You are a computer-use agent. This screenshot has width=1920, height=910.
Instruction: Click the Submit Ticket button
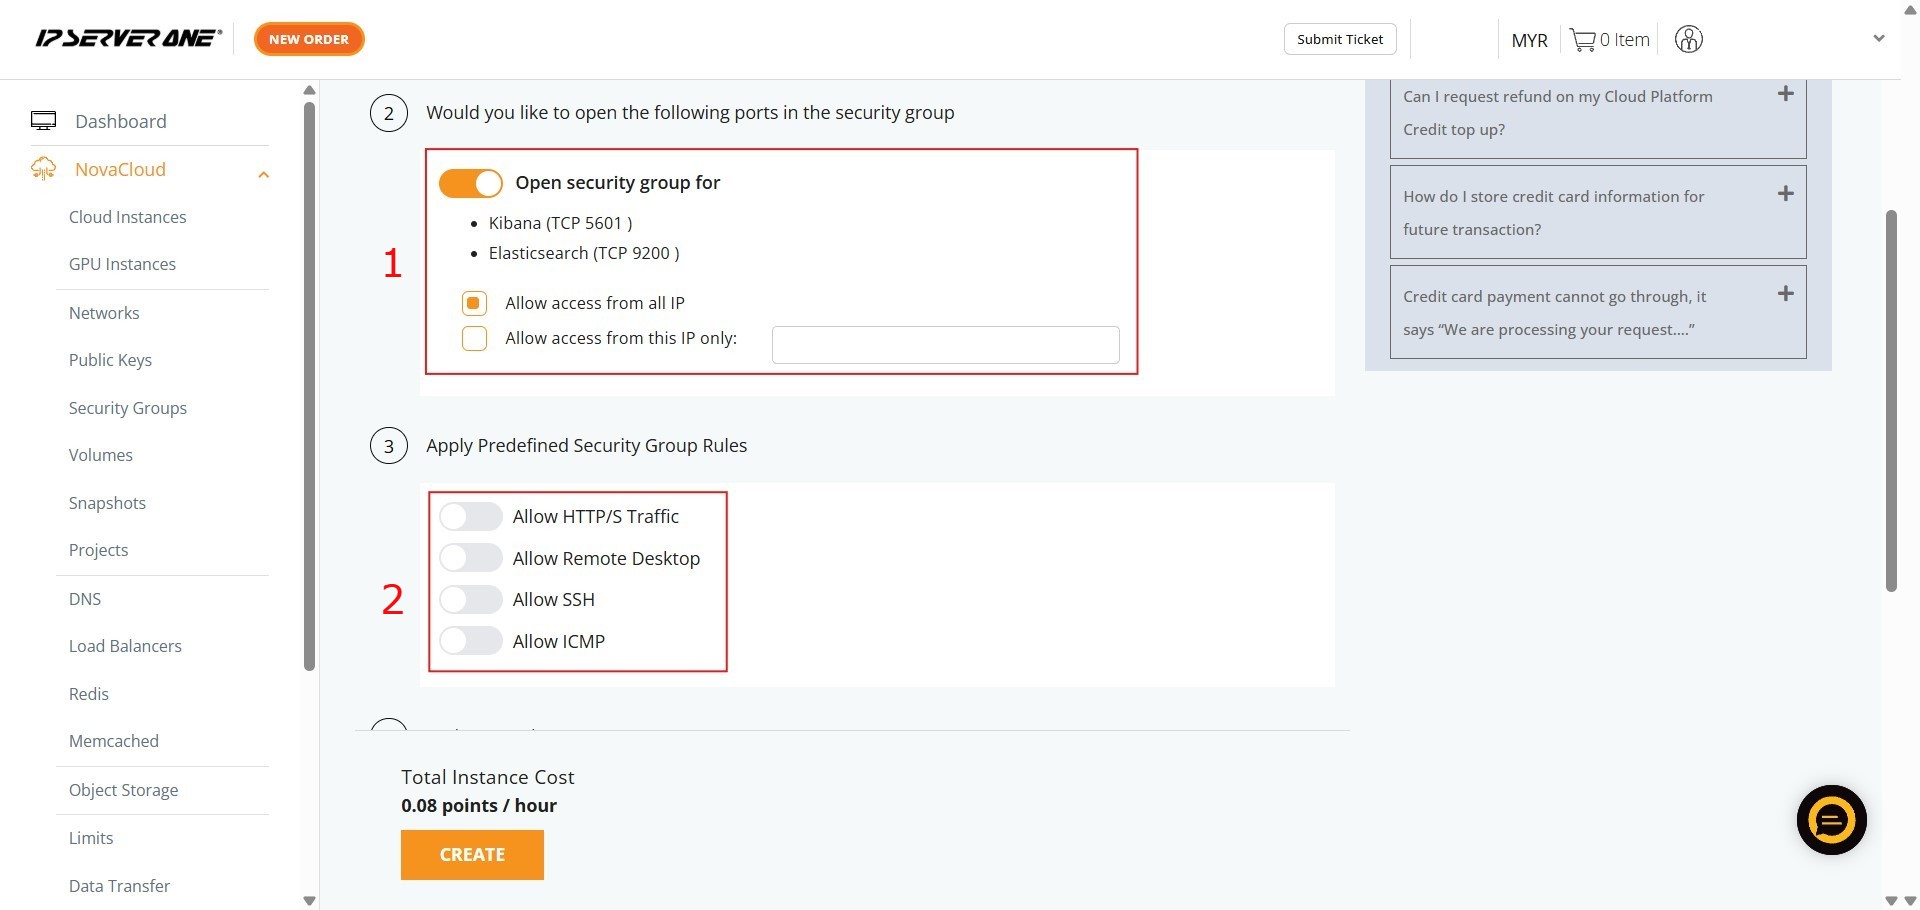coord(1339,39)
